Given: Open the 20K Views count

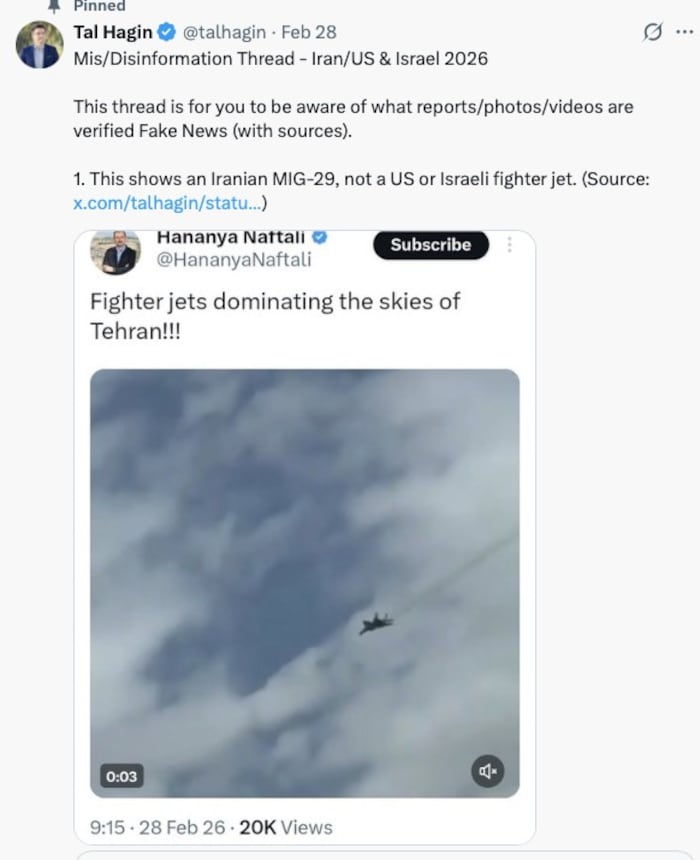Looking at the screenshot, I should coord(286,827).
